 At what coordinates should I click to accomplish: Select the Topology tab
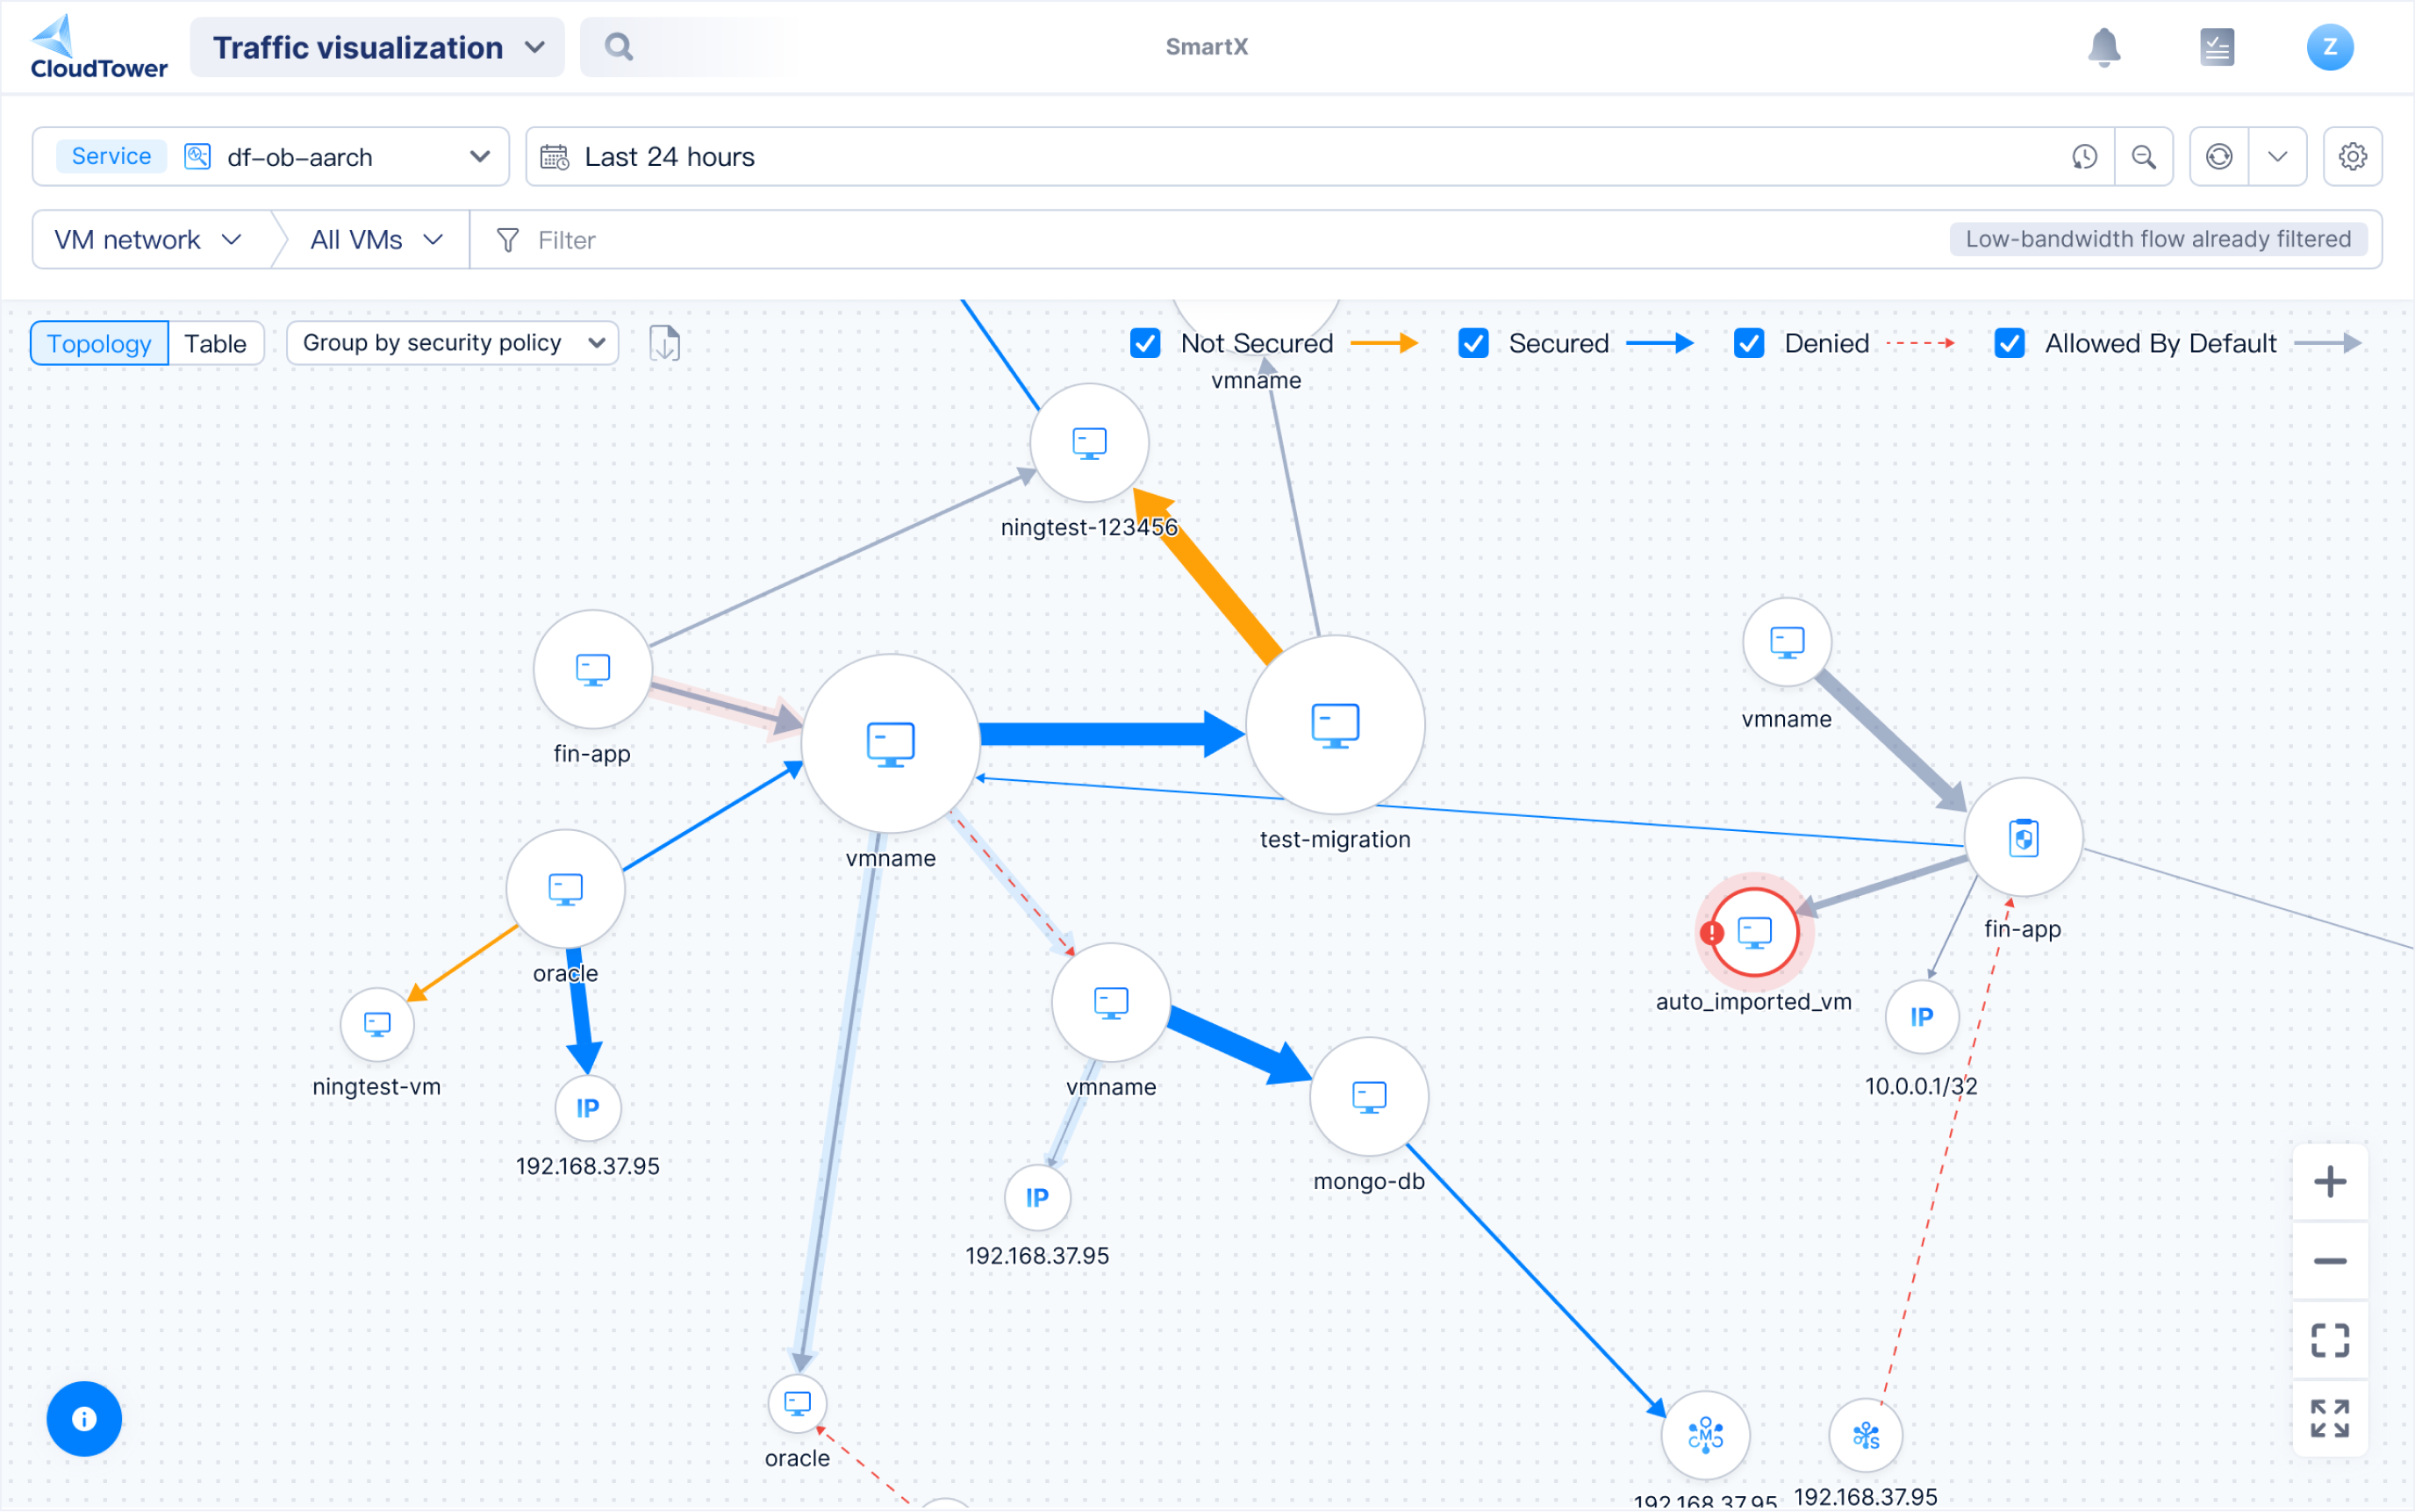99,344
